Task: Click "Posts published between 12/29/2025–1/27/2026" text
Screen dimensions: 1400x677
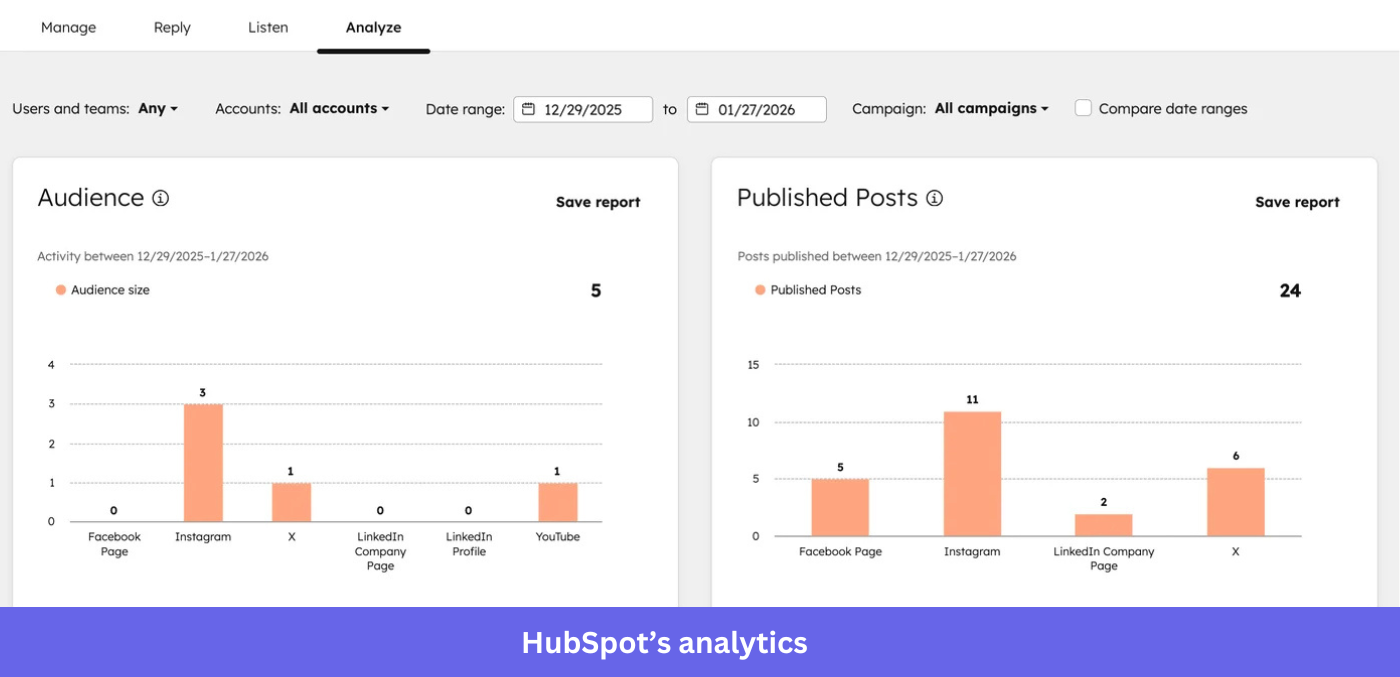Action: tap(877, 256)
